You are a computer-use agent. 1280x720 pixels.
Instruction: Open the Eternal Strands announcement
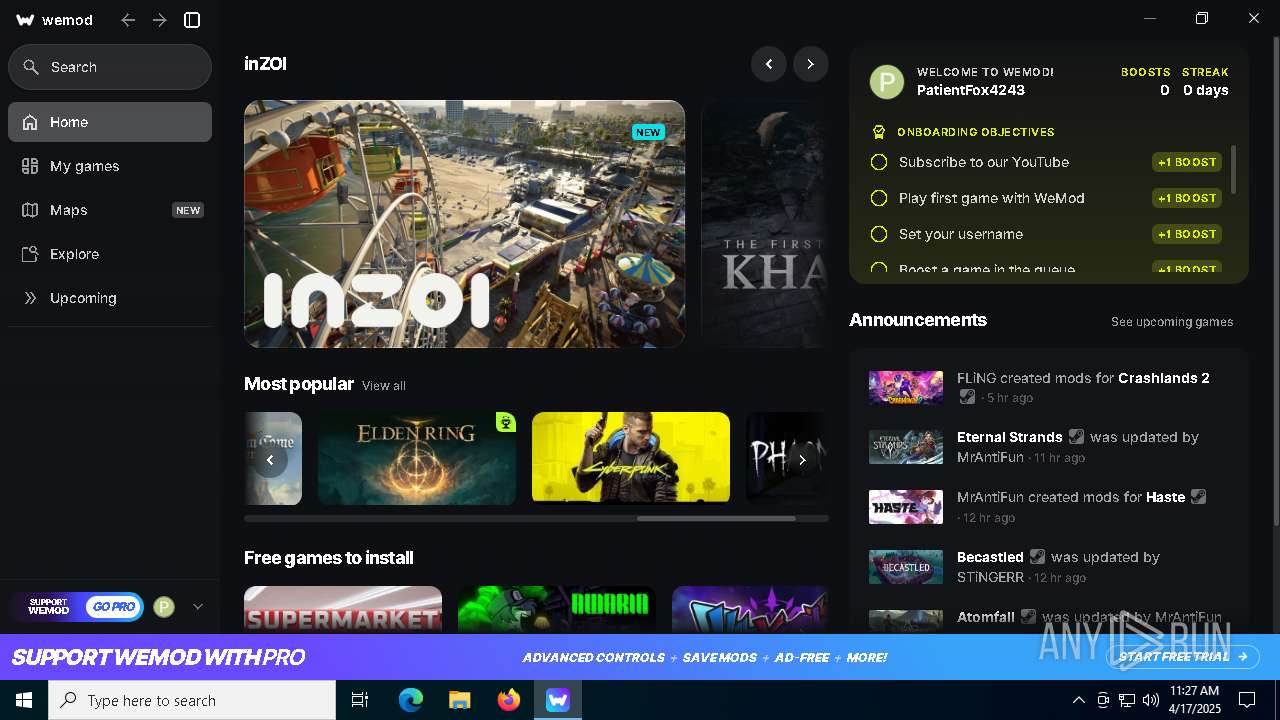click(1047, 447)
